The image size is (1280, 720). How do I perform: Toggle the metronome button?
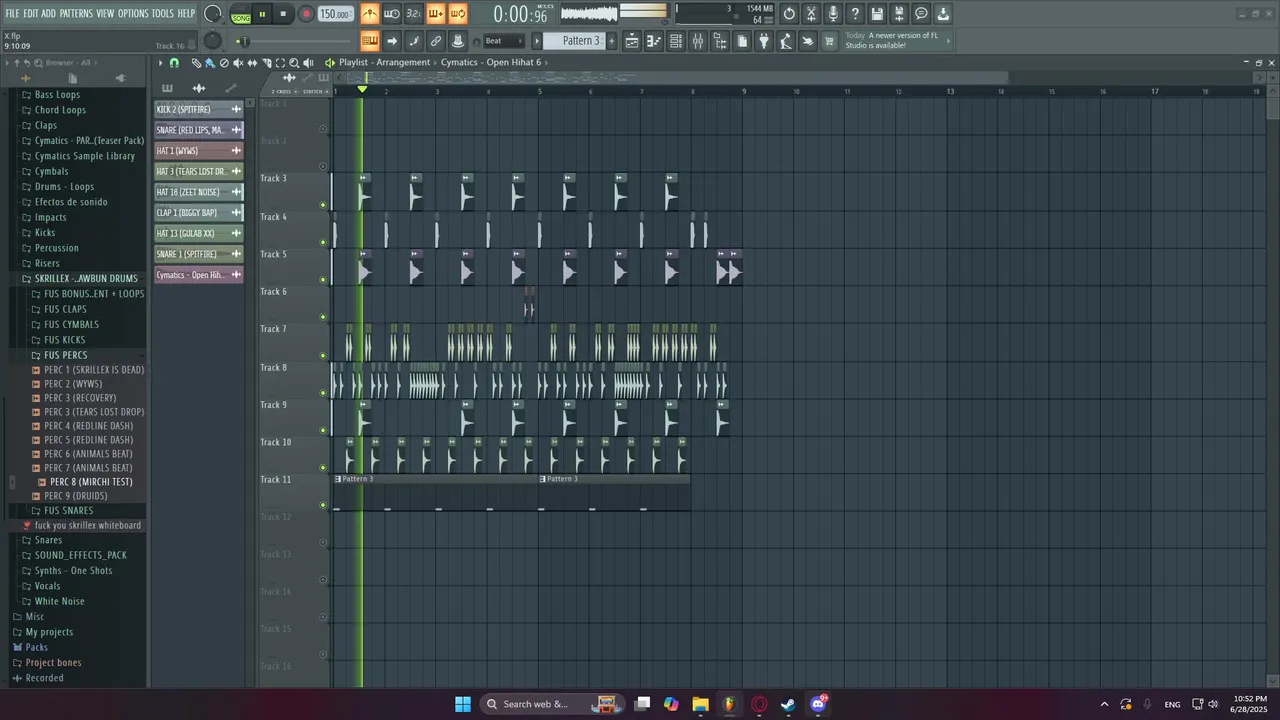coord(370,14)
